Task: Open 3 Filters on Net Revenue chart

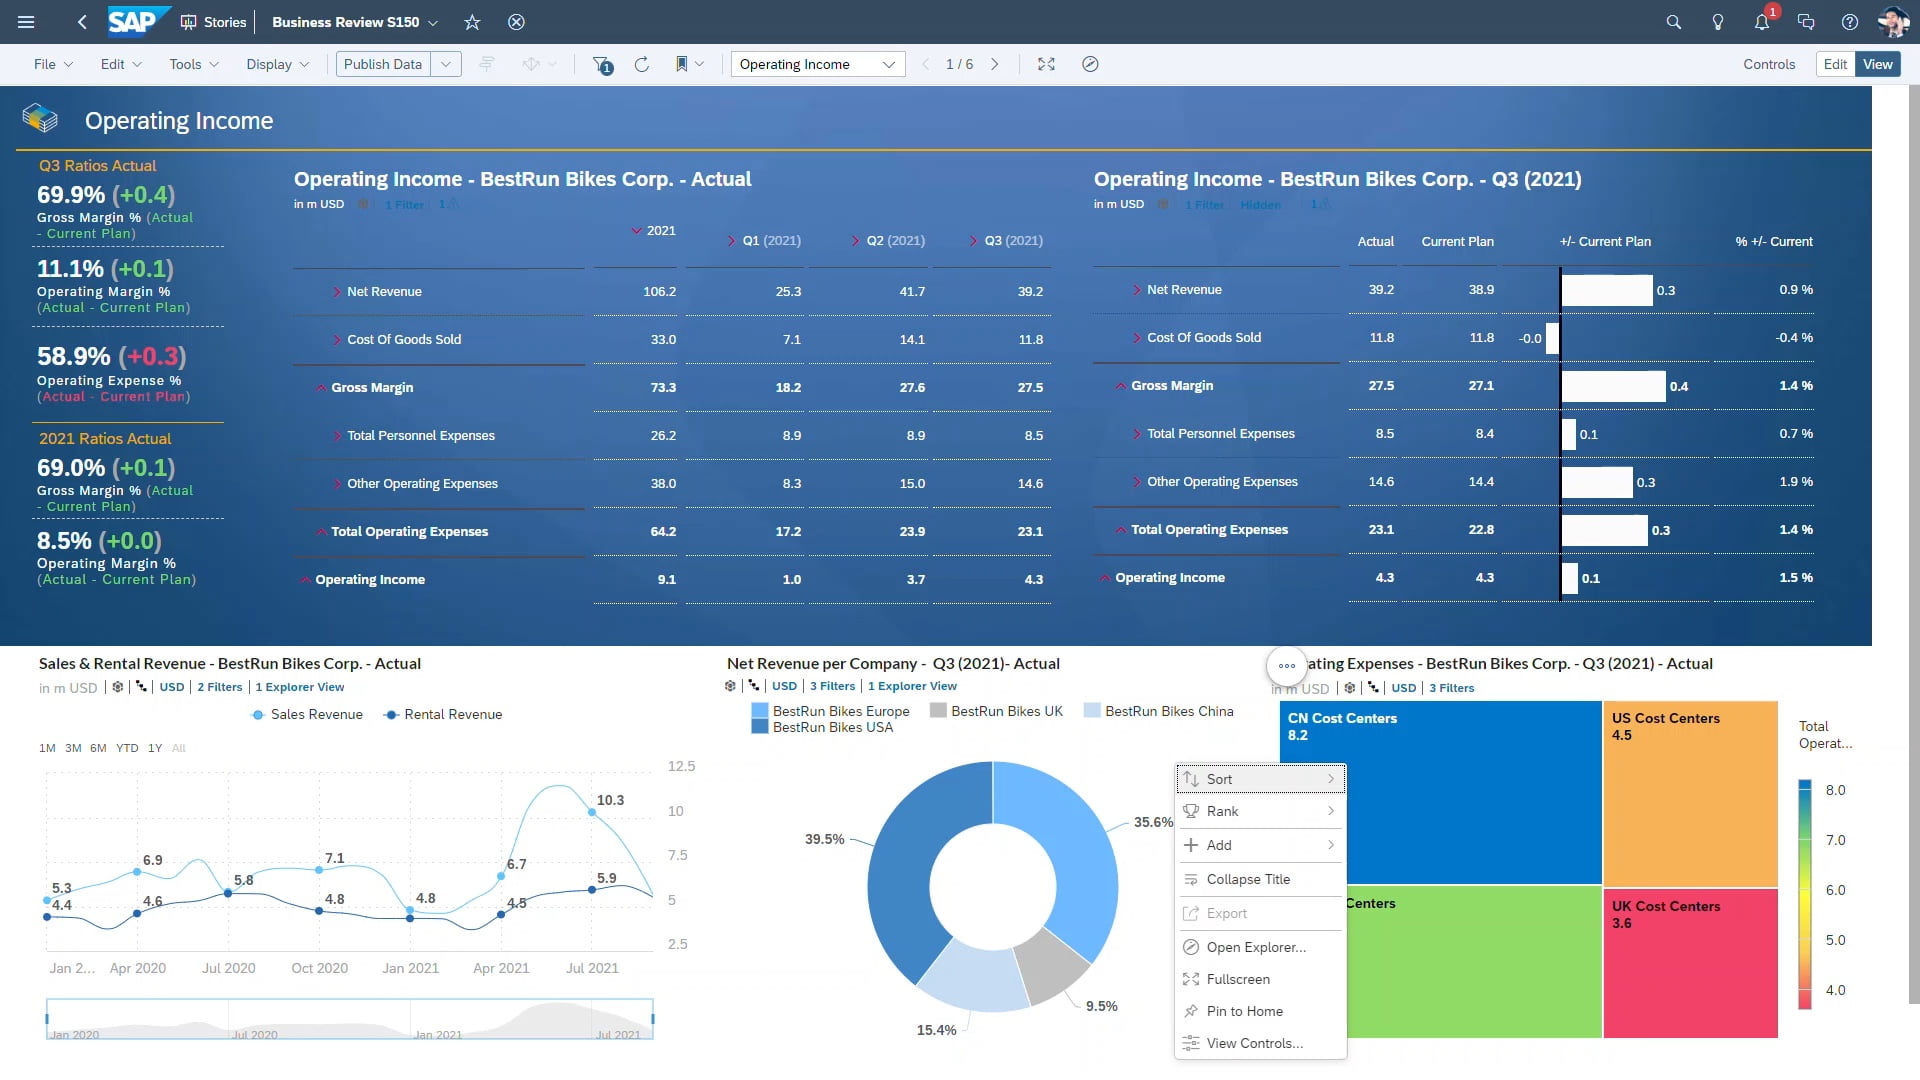Action: pos(833,686)
